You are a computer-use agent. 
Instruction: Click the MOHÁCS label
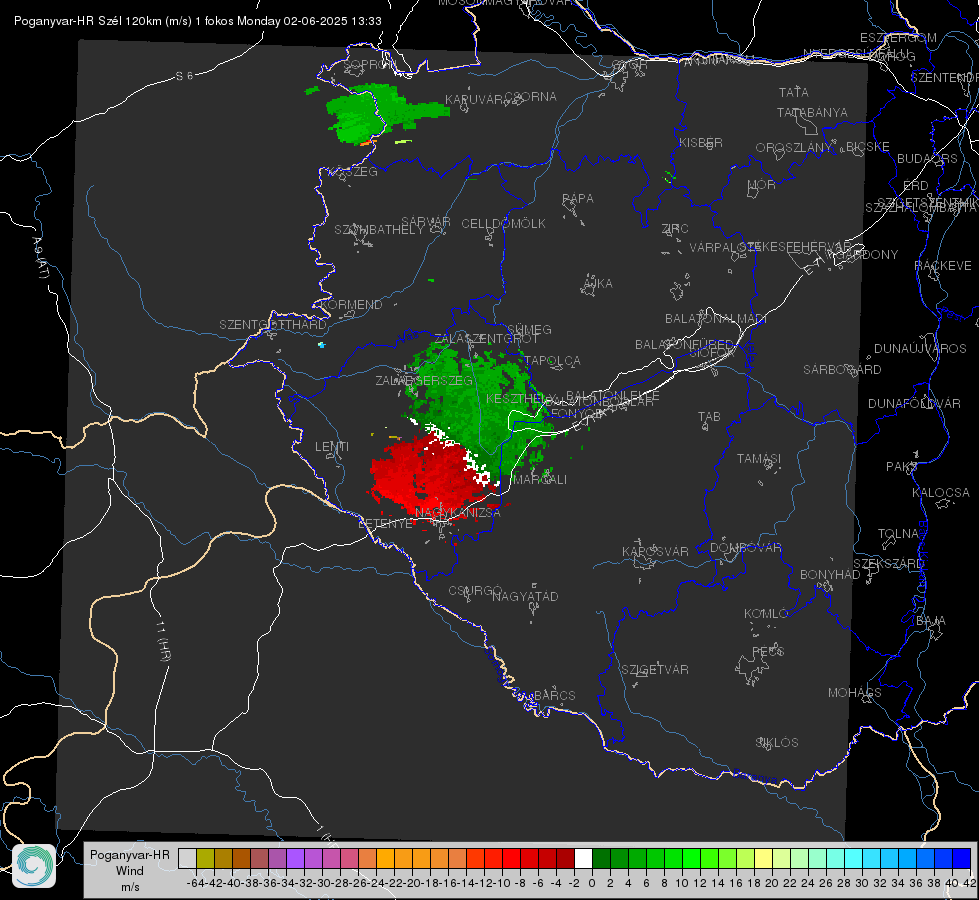pyautogui.click(x=854, y=693)
